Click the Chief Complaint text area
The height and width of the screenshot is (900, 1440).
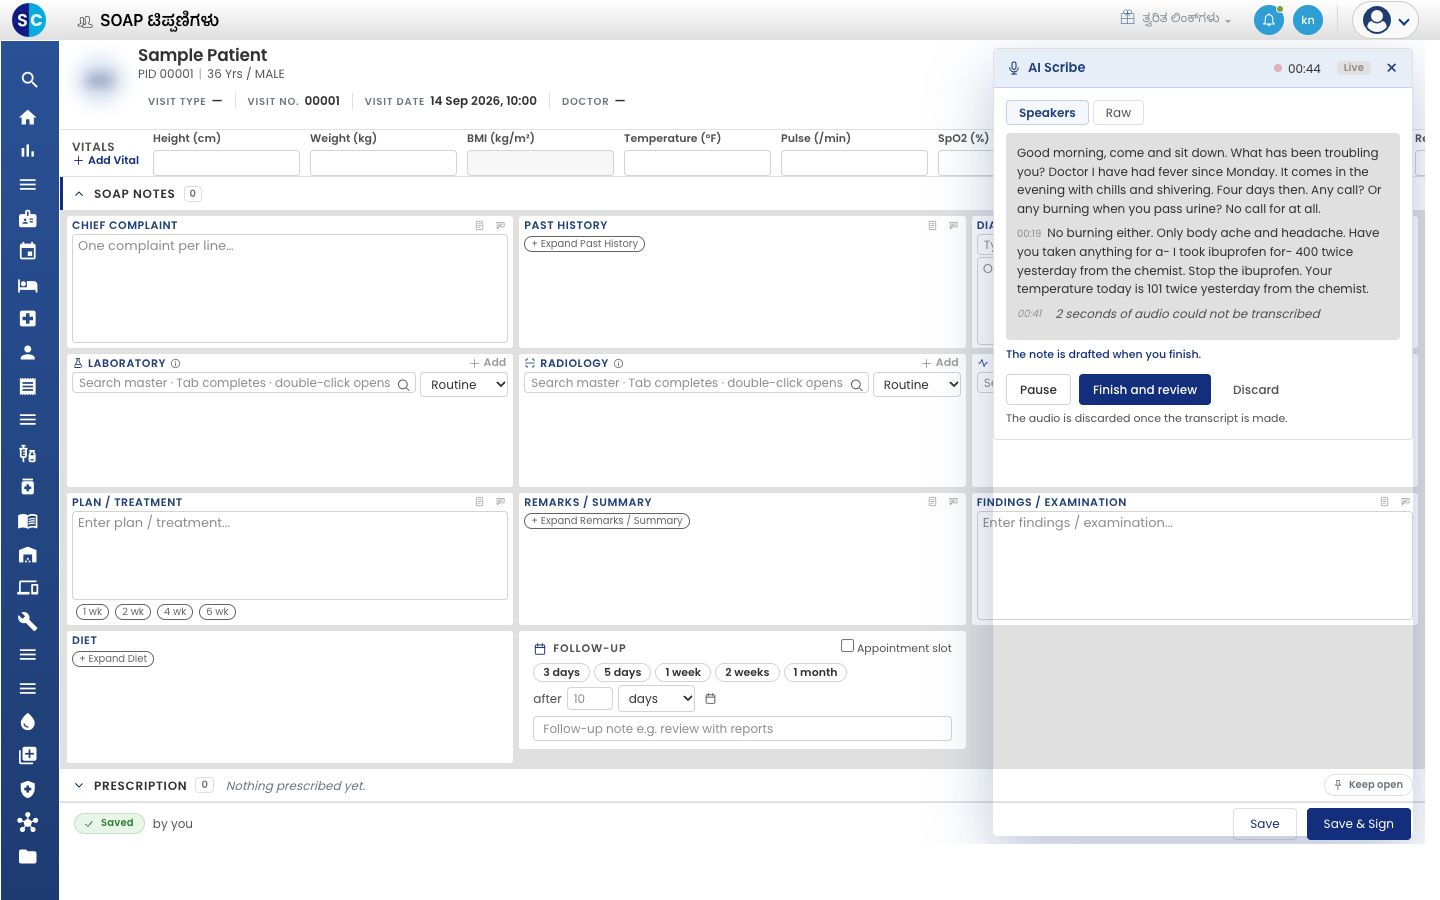(290, 288)
